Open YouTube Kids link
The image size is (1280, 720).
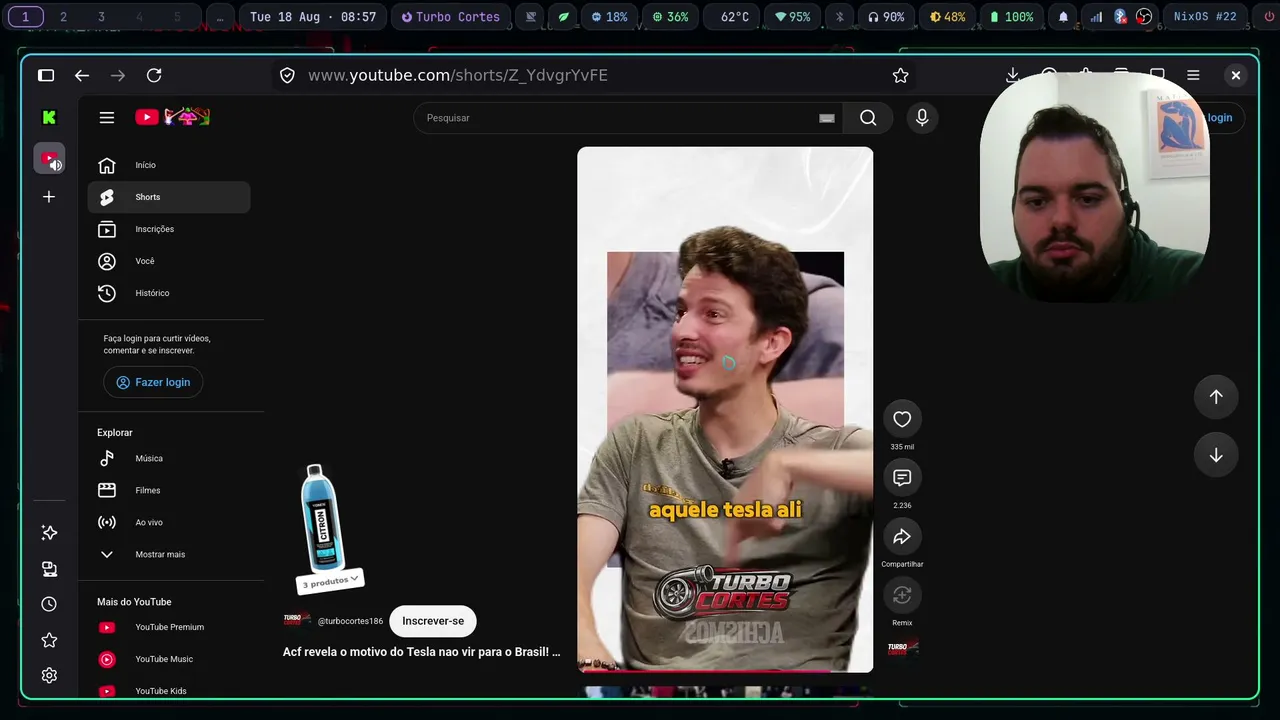[169, 691]
